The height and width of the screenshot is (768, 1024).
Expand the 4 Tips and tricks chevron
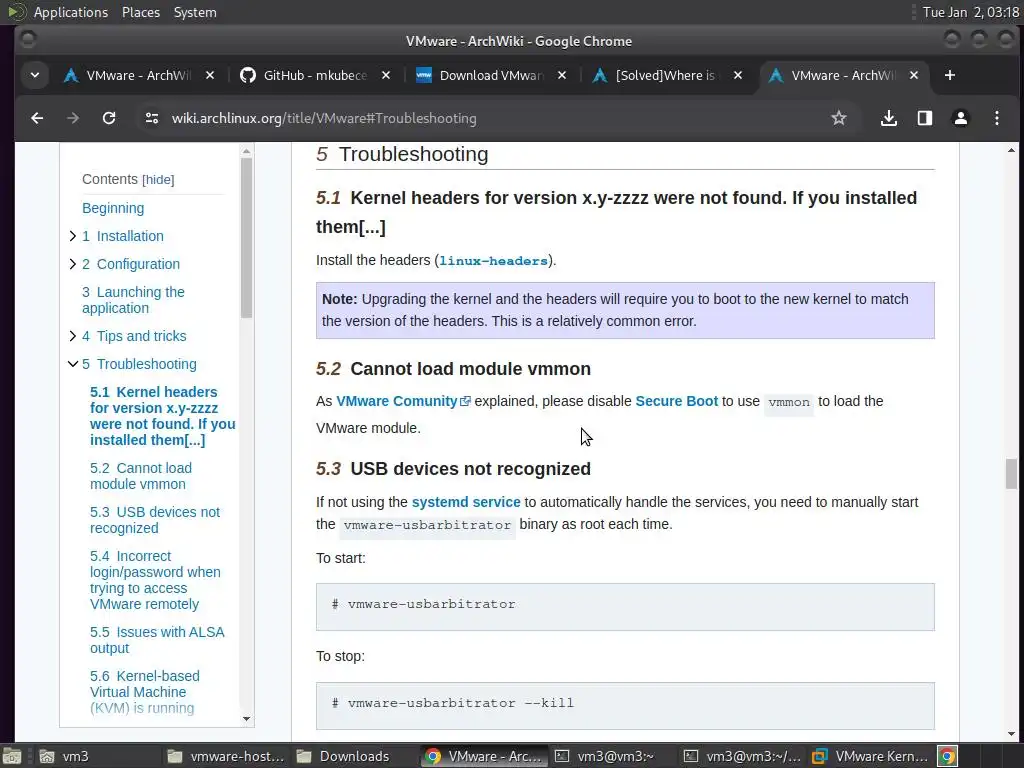click(x=72, y=336)
